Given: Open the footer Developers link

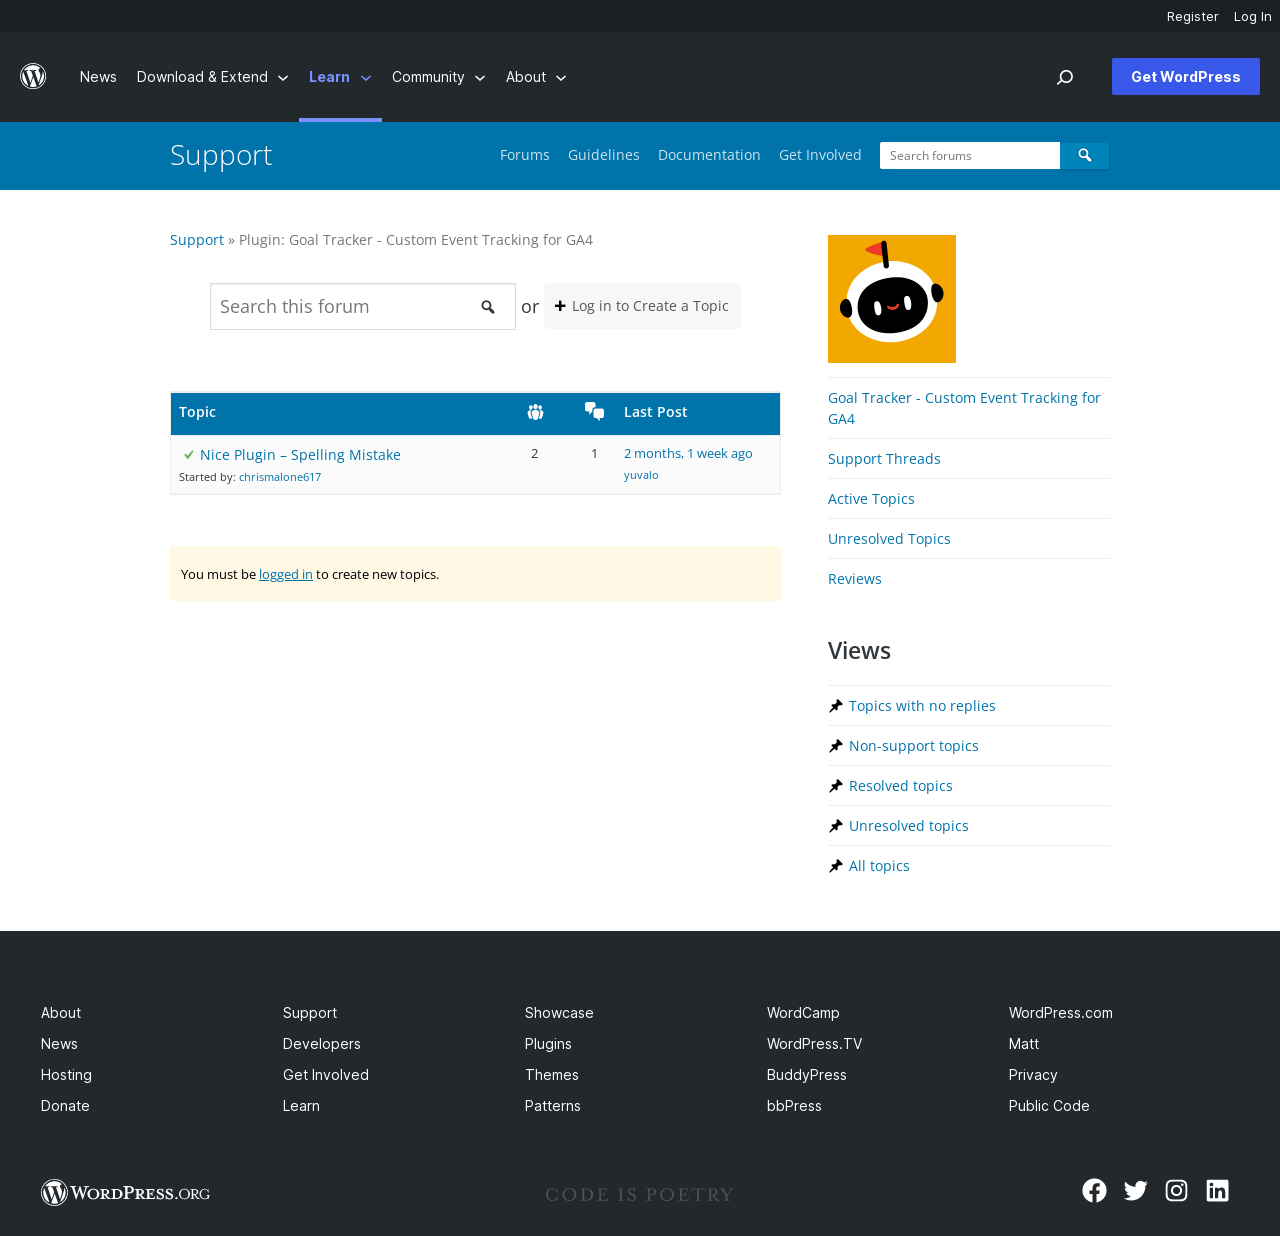Looking at the screenshot, I should [322, 1044].
